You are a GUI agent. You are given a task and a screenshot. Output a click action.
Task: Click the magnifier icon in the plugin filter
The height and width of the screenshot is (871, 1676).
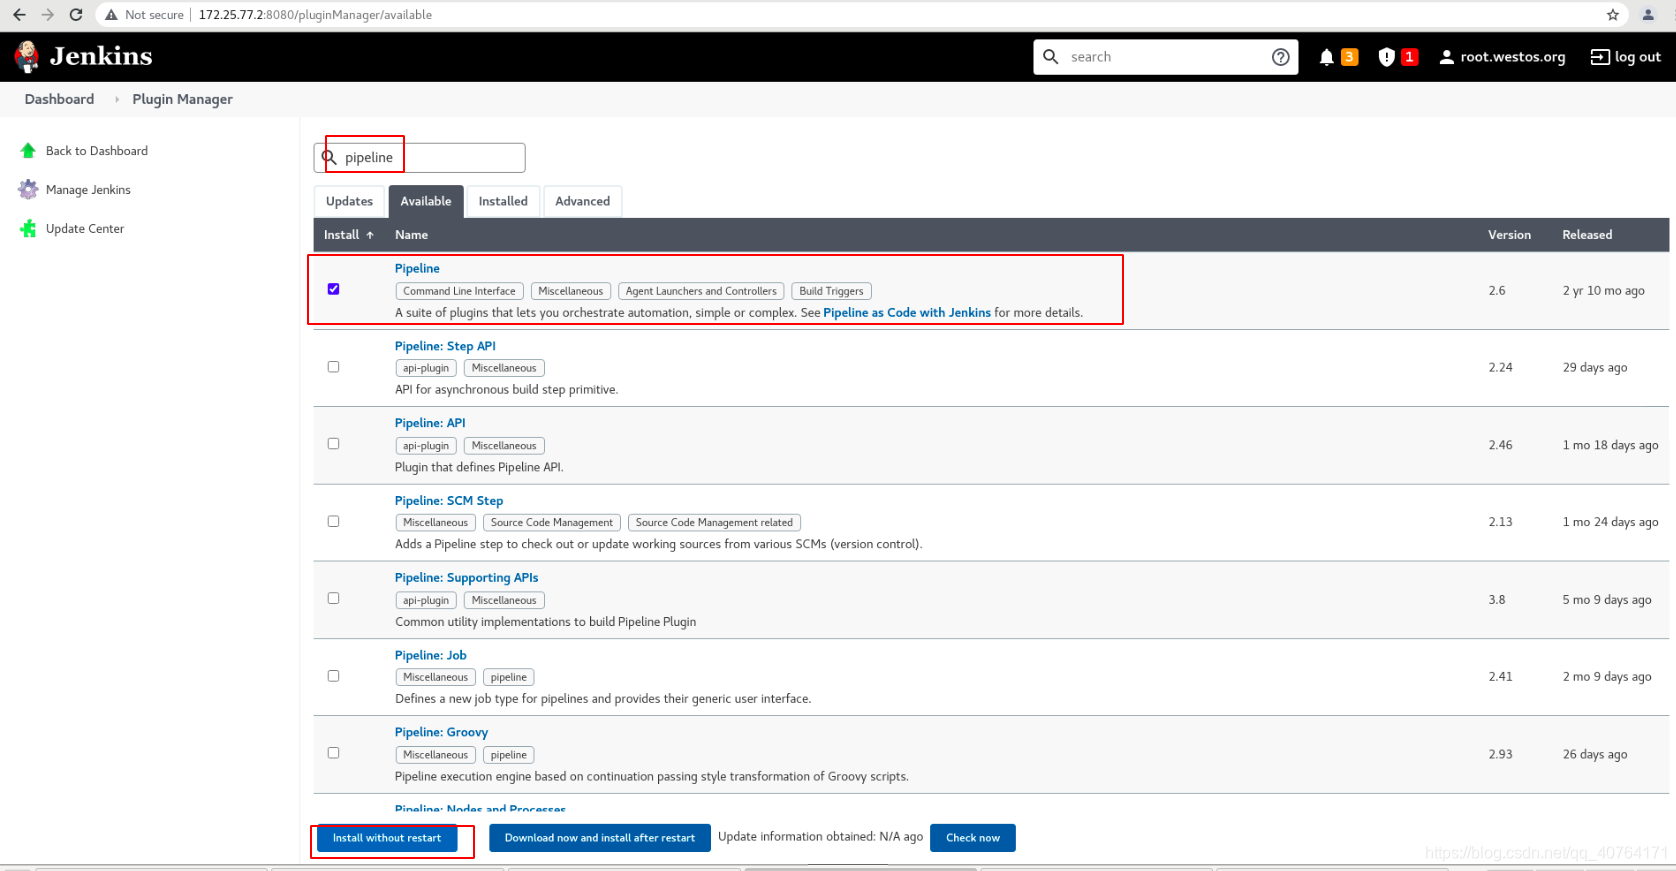(329, 157)
